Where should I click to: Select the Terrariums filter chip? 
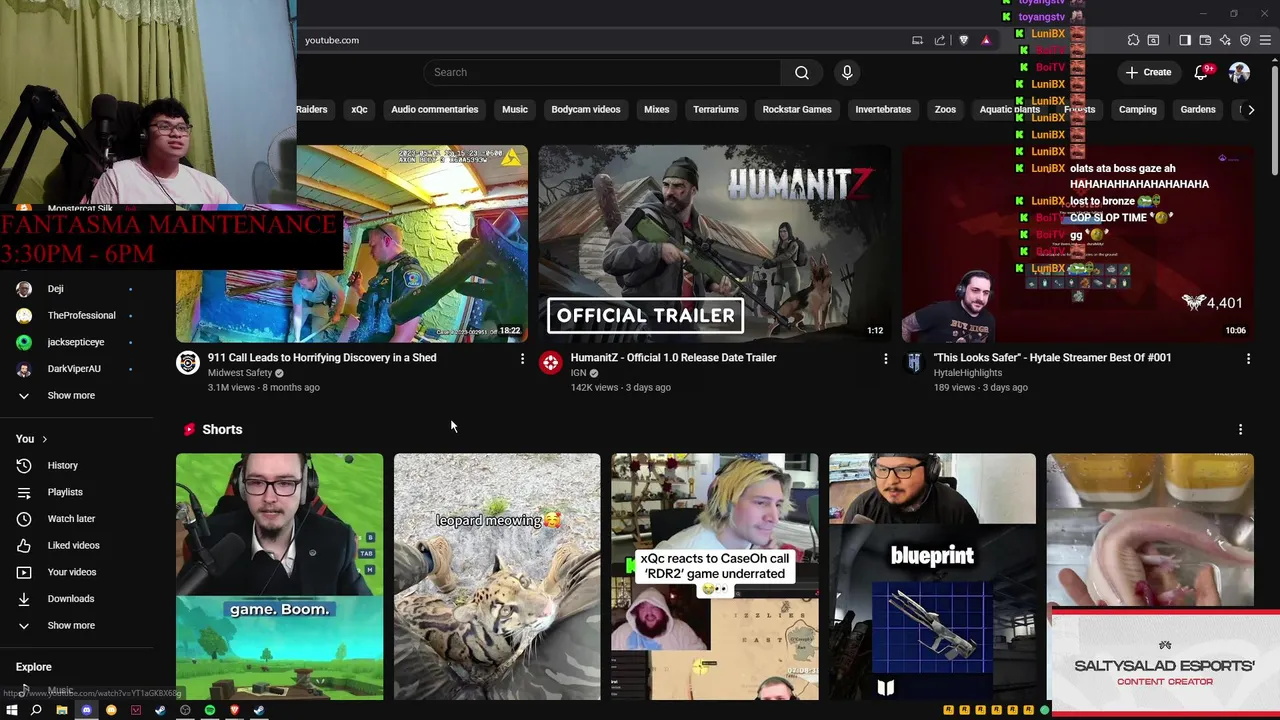(716, 109)
